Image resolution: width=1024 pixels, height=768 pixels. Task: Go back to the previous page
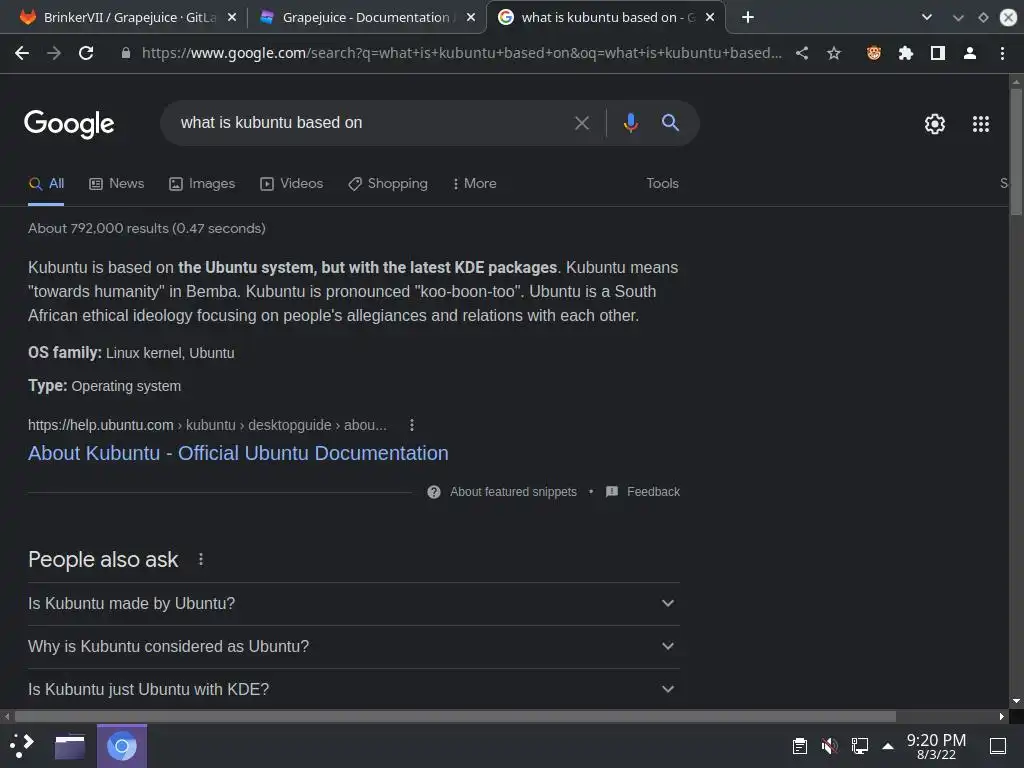(x=22, y=53)
